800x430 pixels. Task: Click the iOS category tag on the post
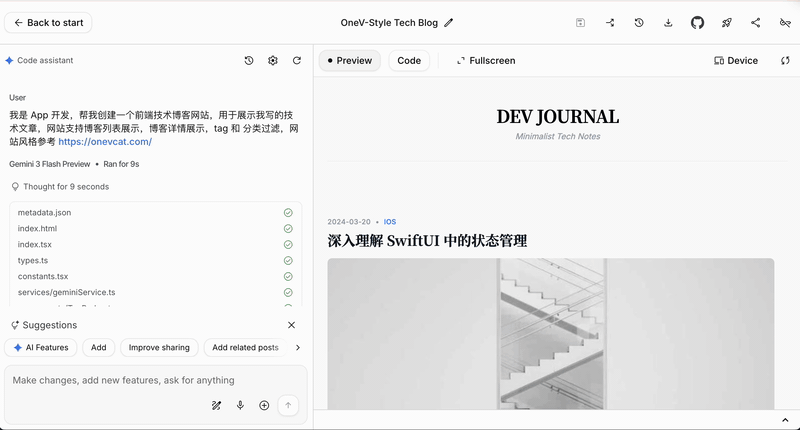coord(390,222)
